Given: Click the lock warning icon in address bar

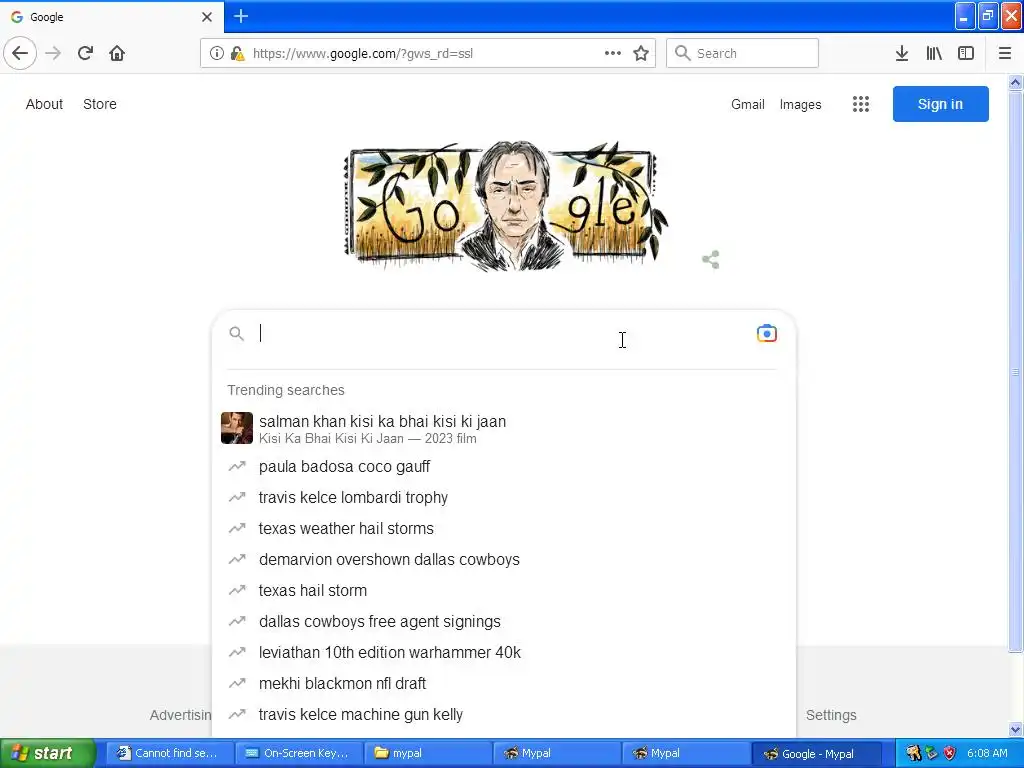Looking at the screenshot, I should coord(238,53).
